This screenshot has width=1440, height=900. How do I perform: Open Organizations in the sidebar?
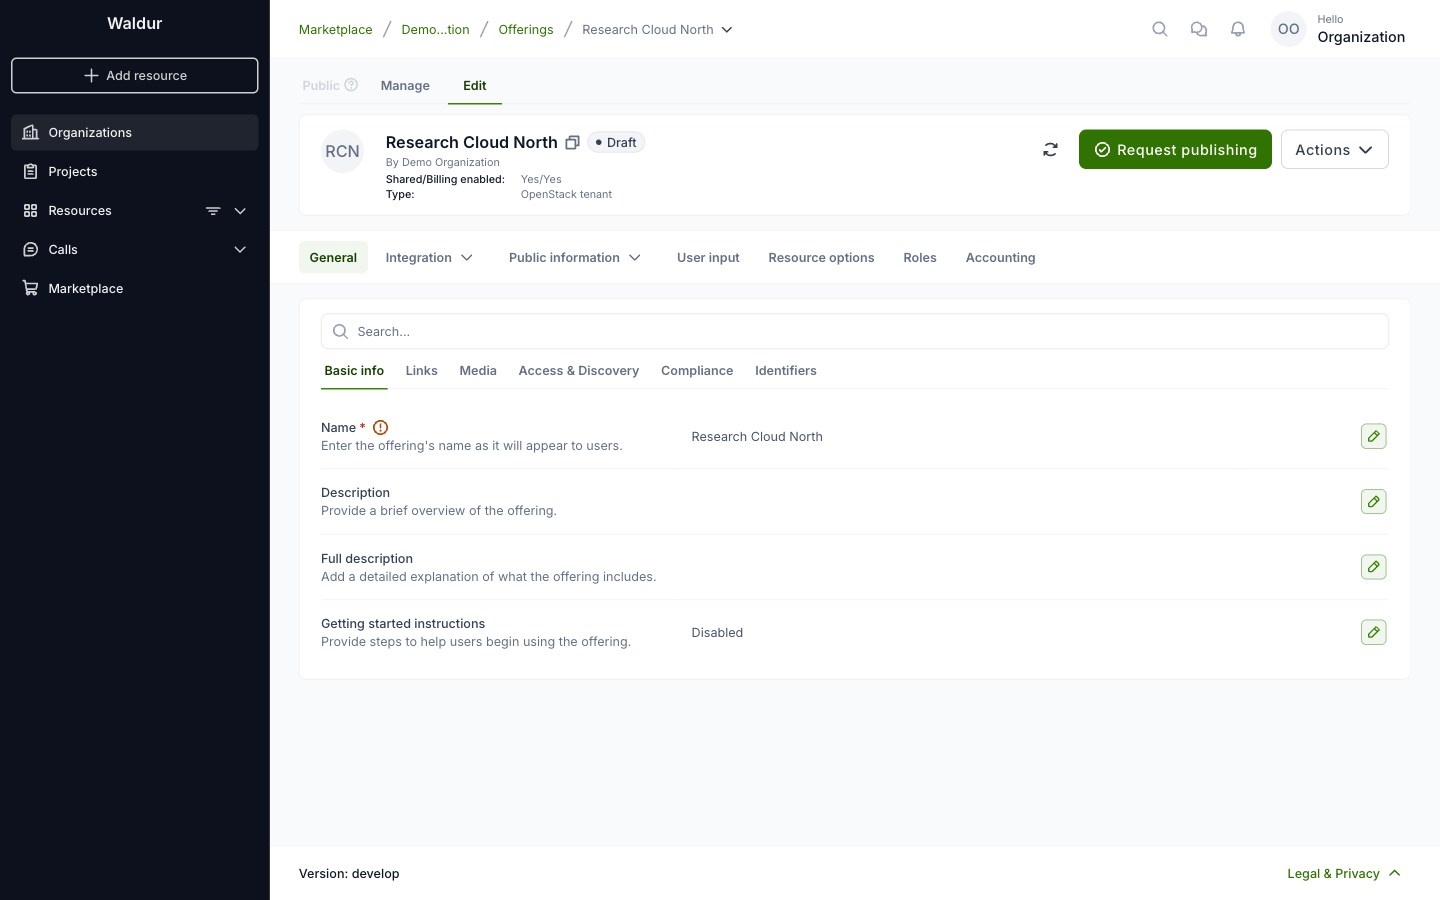(135, 132)
